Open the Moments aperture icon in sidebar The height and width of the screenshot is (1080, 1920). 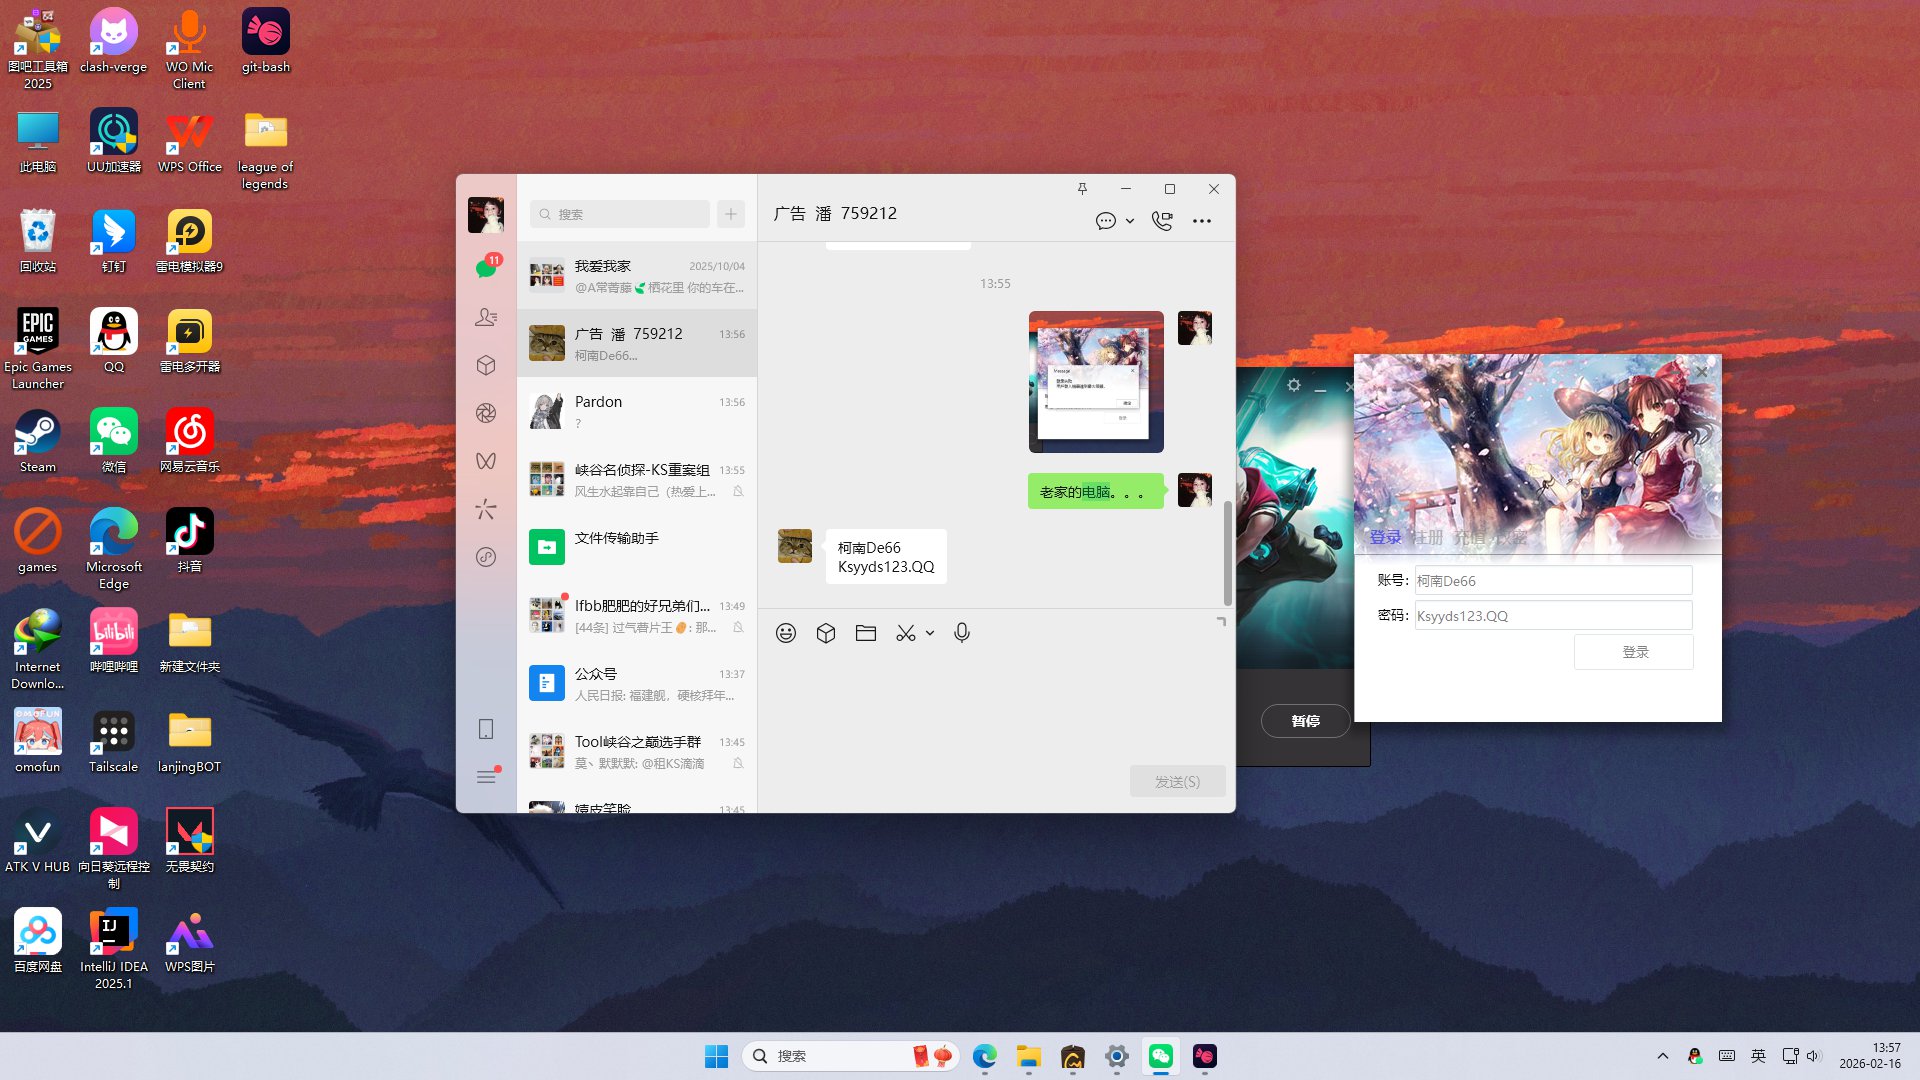486,413
